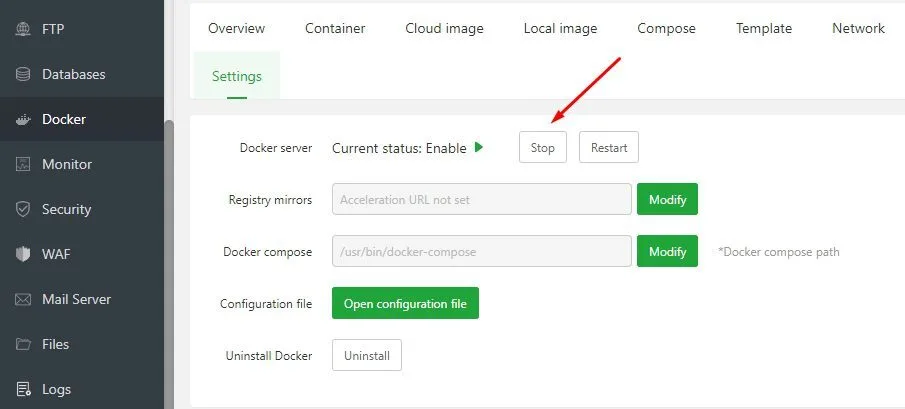Switch to the Network tab
Viewport: 905px width, 409px height.
click(x=858, y=28)
